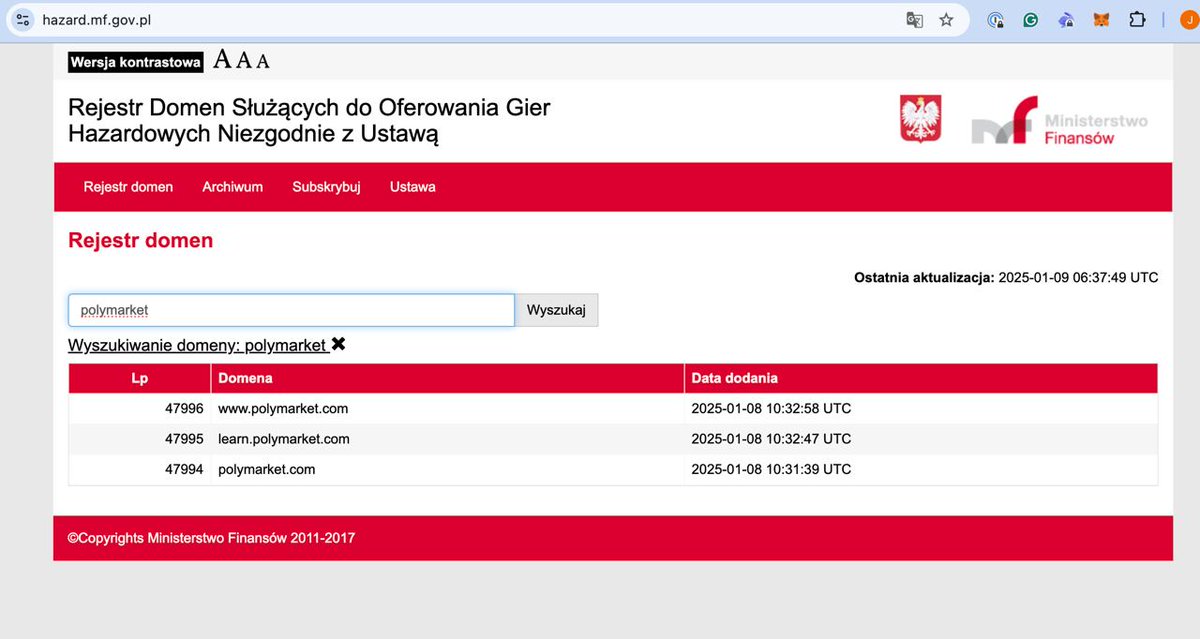This screenshot has width=1200, height=639.
Task: Open the Rejestr domen menu item
Action: point(128,187)
